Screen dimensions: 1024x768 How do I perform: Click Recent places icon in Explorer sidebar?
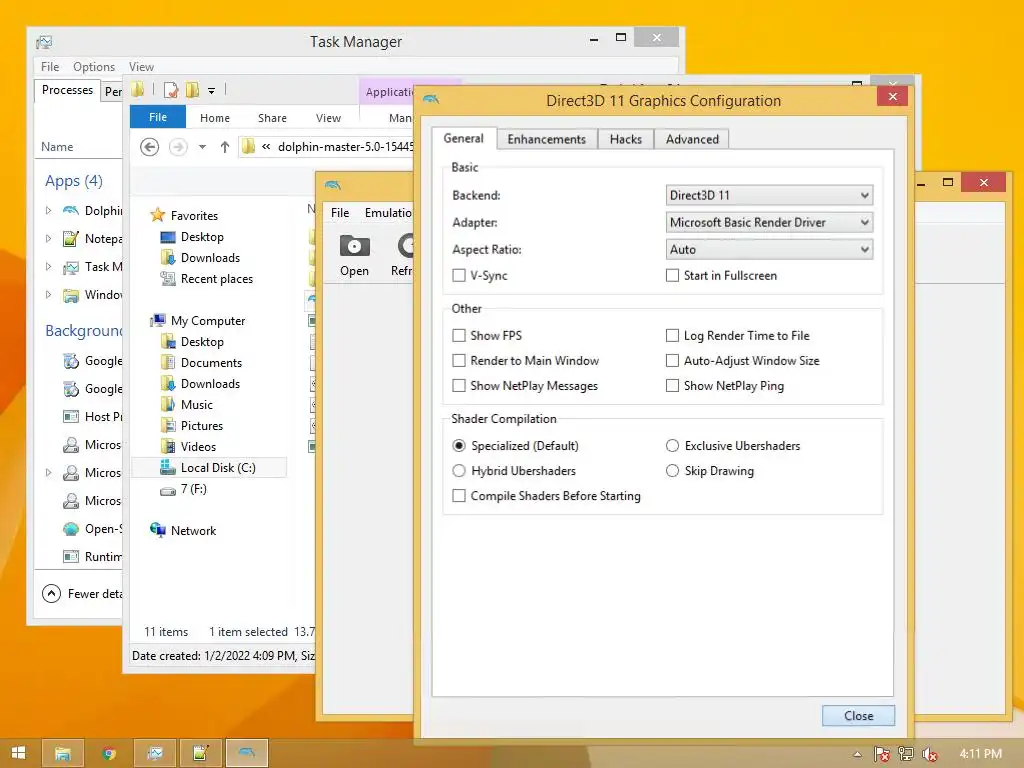click(168, 279)
